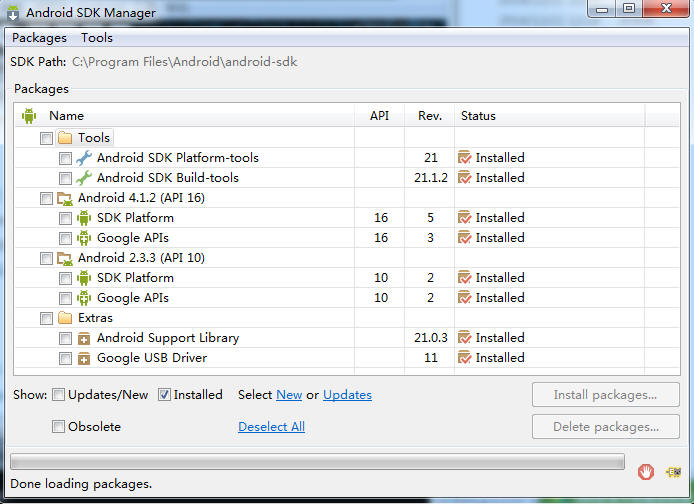
Task: Select the Android Support Library row
Action: tap(347, 338)
